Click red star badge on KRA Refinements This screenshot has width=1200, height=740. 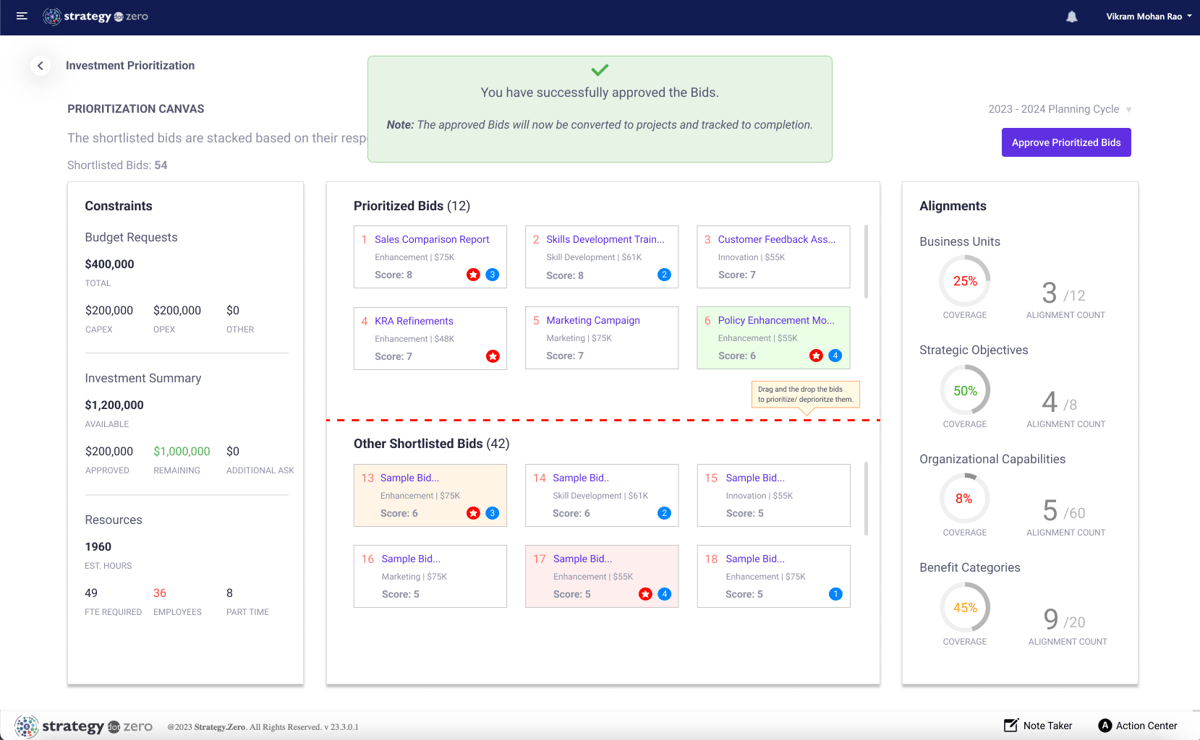tap(492, 356)
